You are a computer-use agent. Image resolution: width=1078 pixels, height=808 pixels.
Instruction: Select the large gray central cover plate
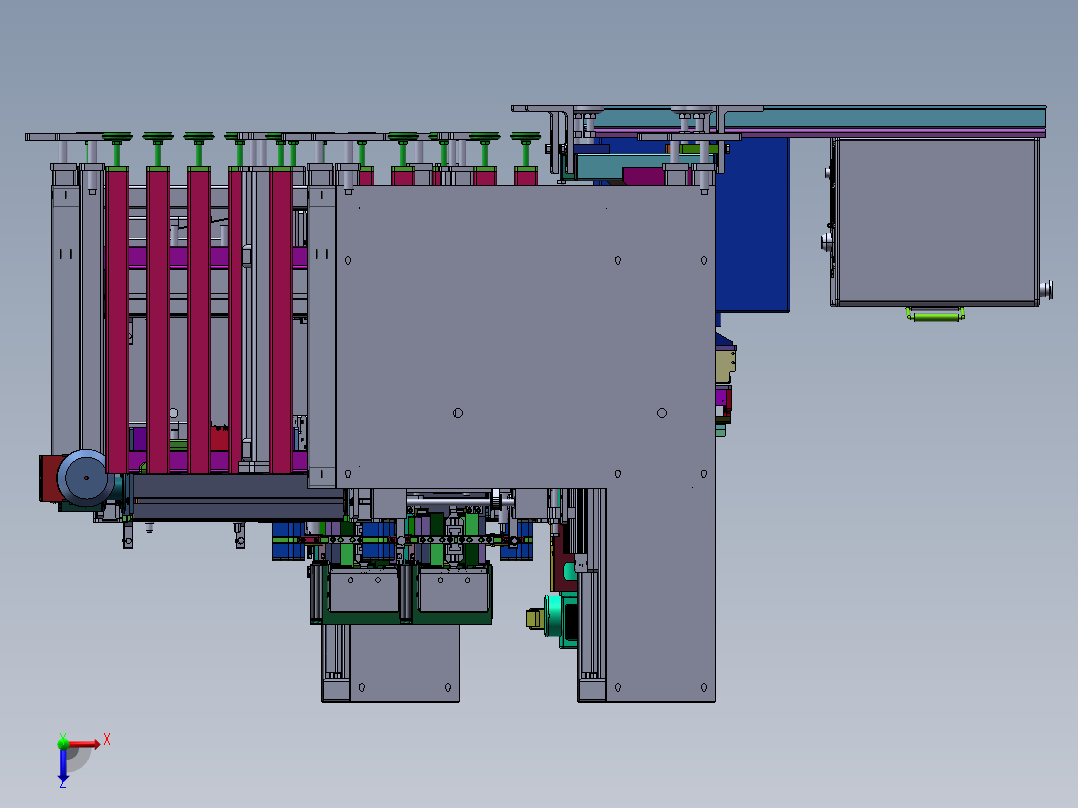point(520,330)
